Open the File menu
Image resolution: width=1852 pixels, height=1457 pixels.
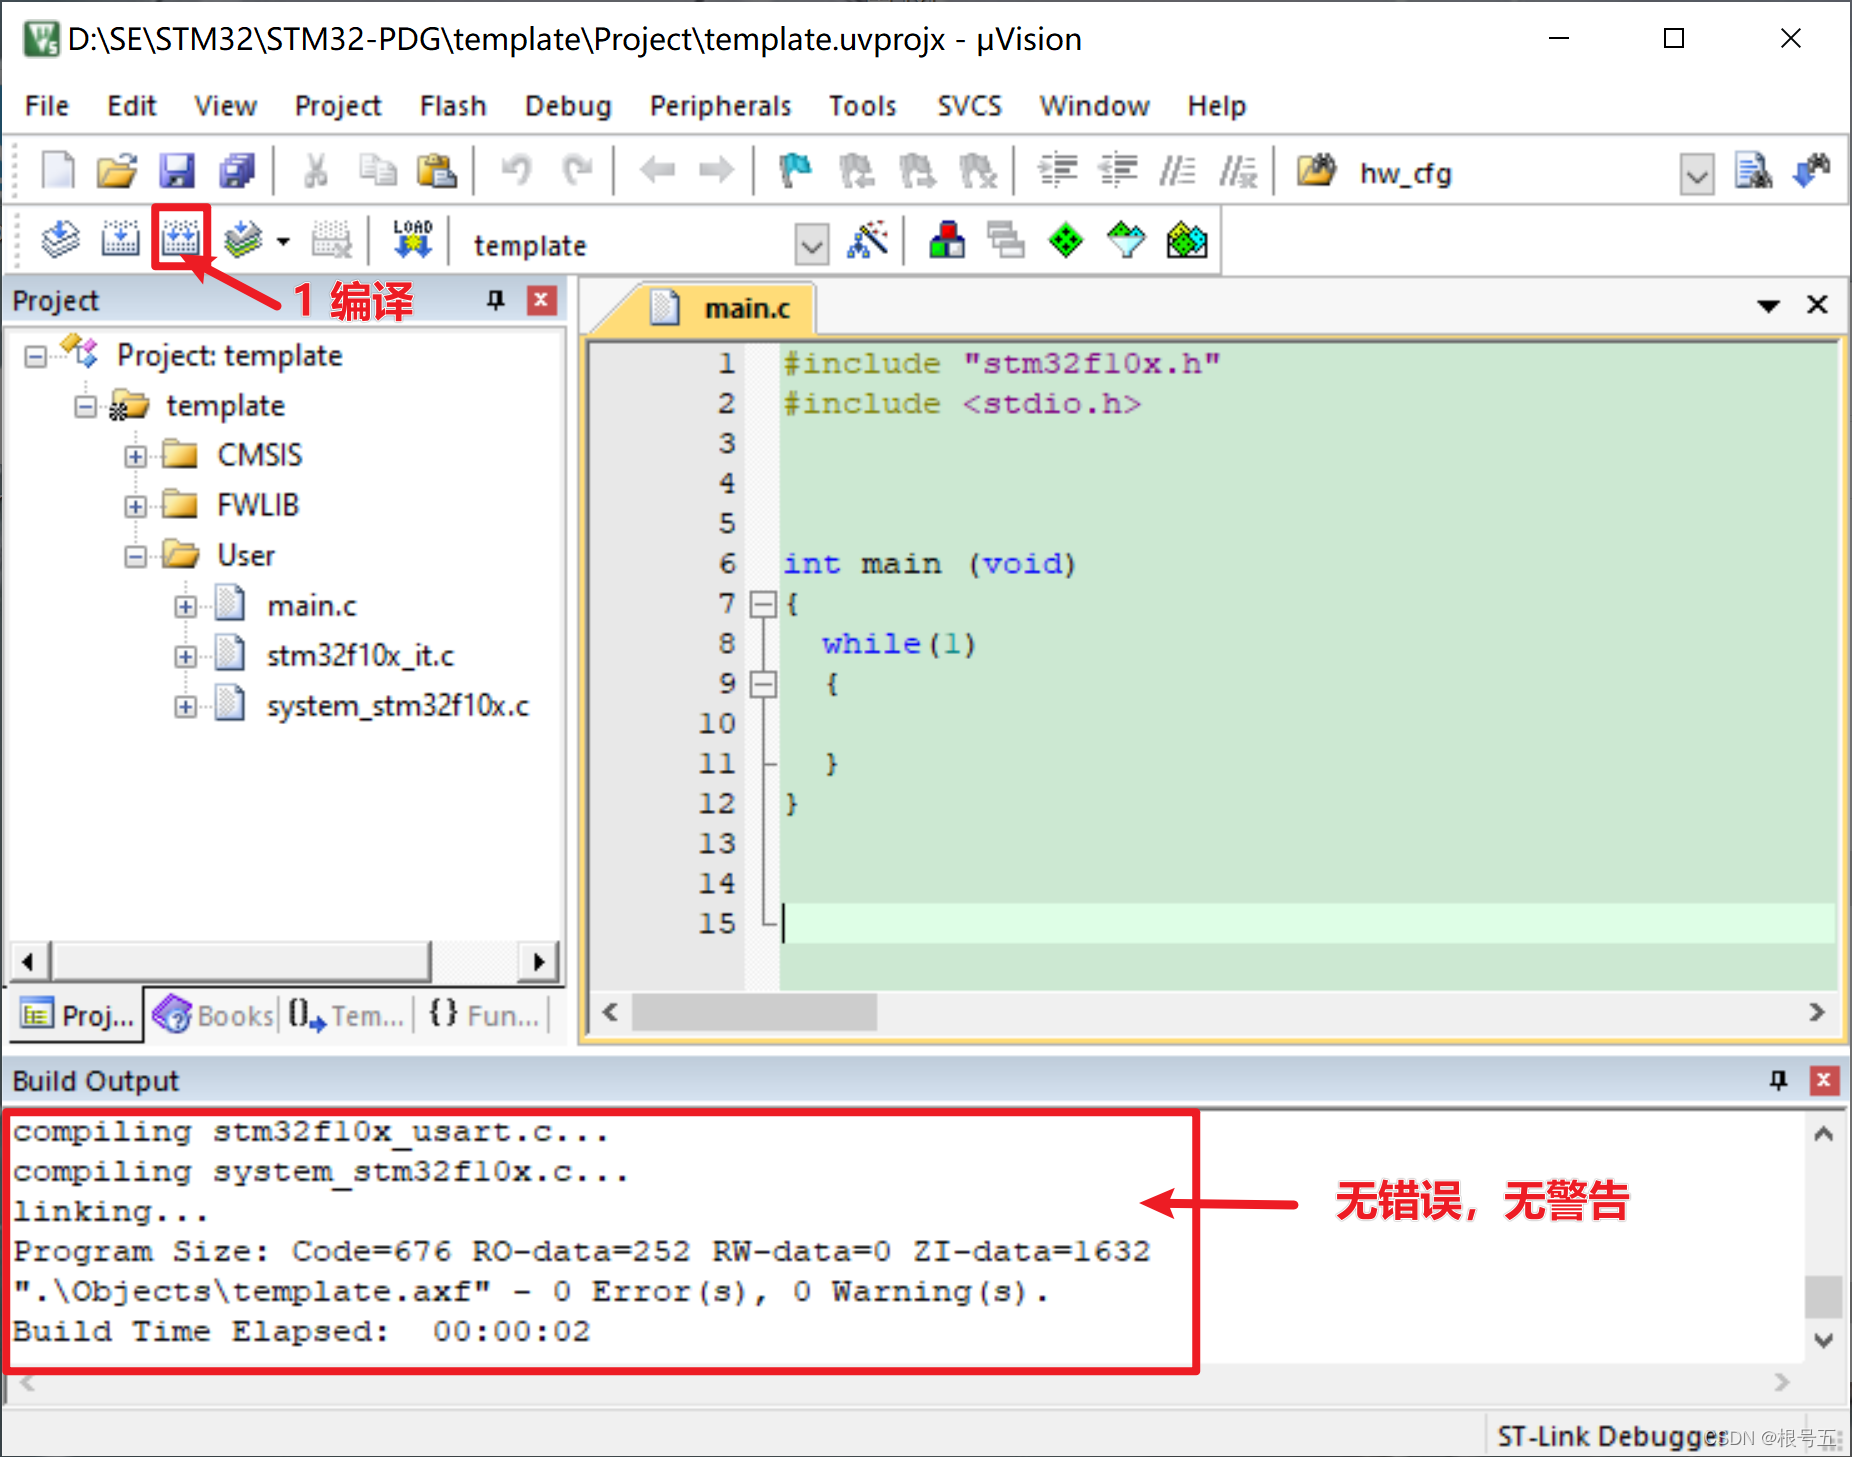[46, 106]
